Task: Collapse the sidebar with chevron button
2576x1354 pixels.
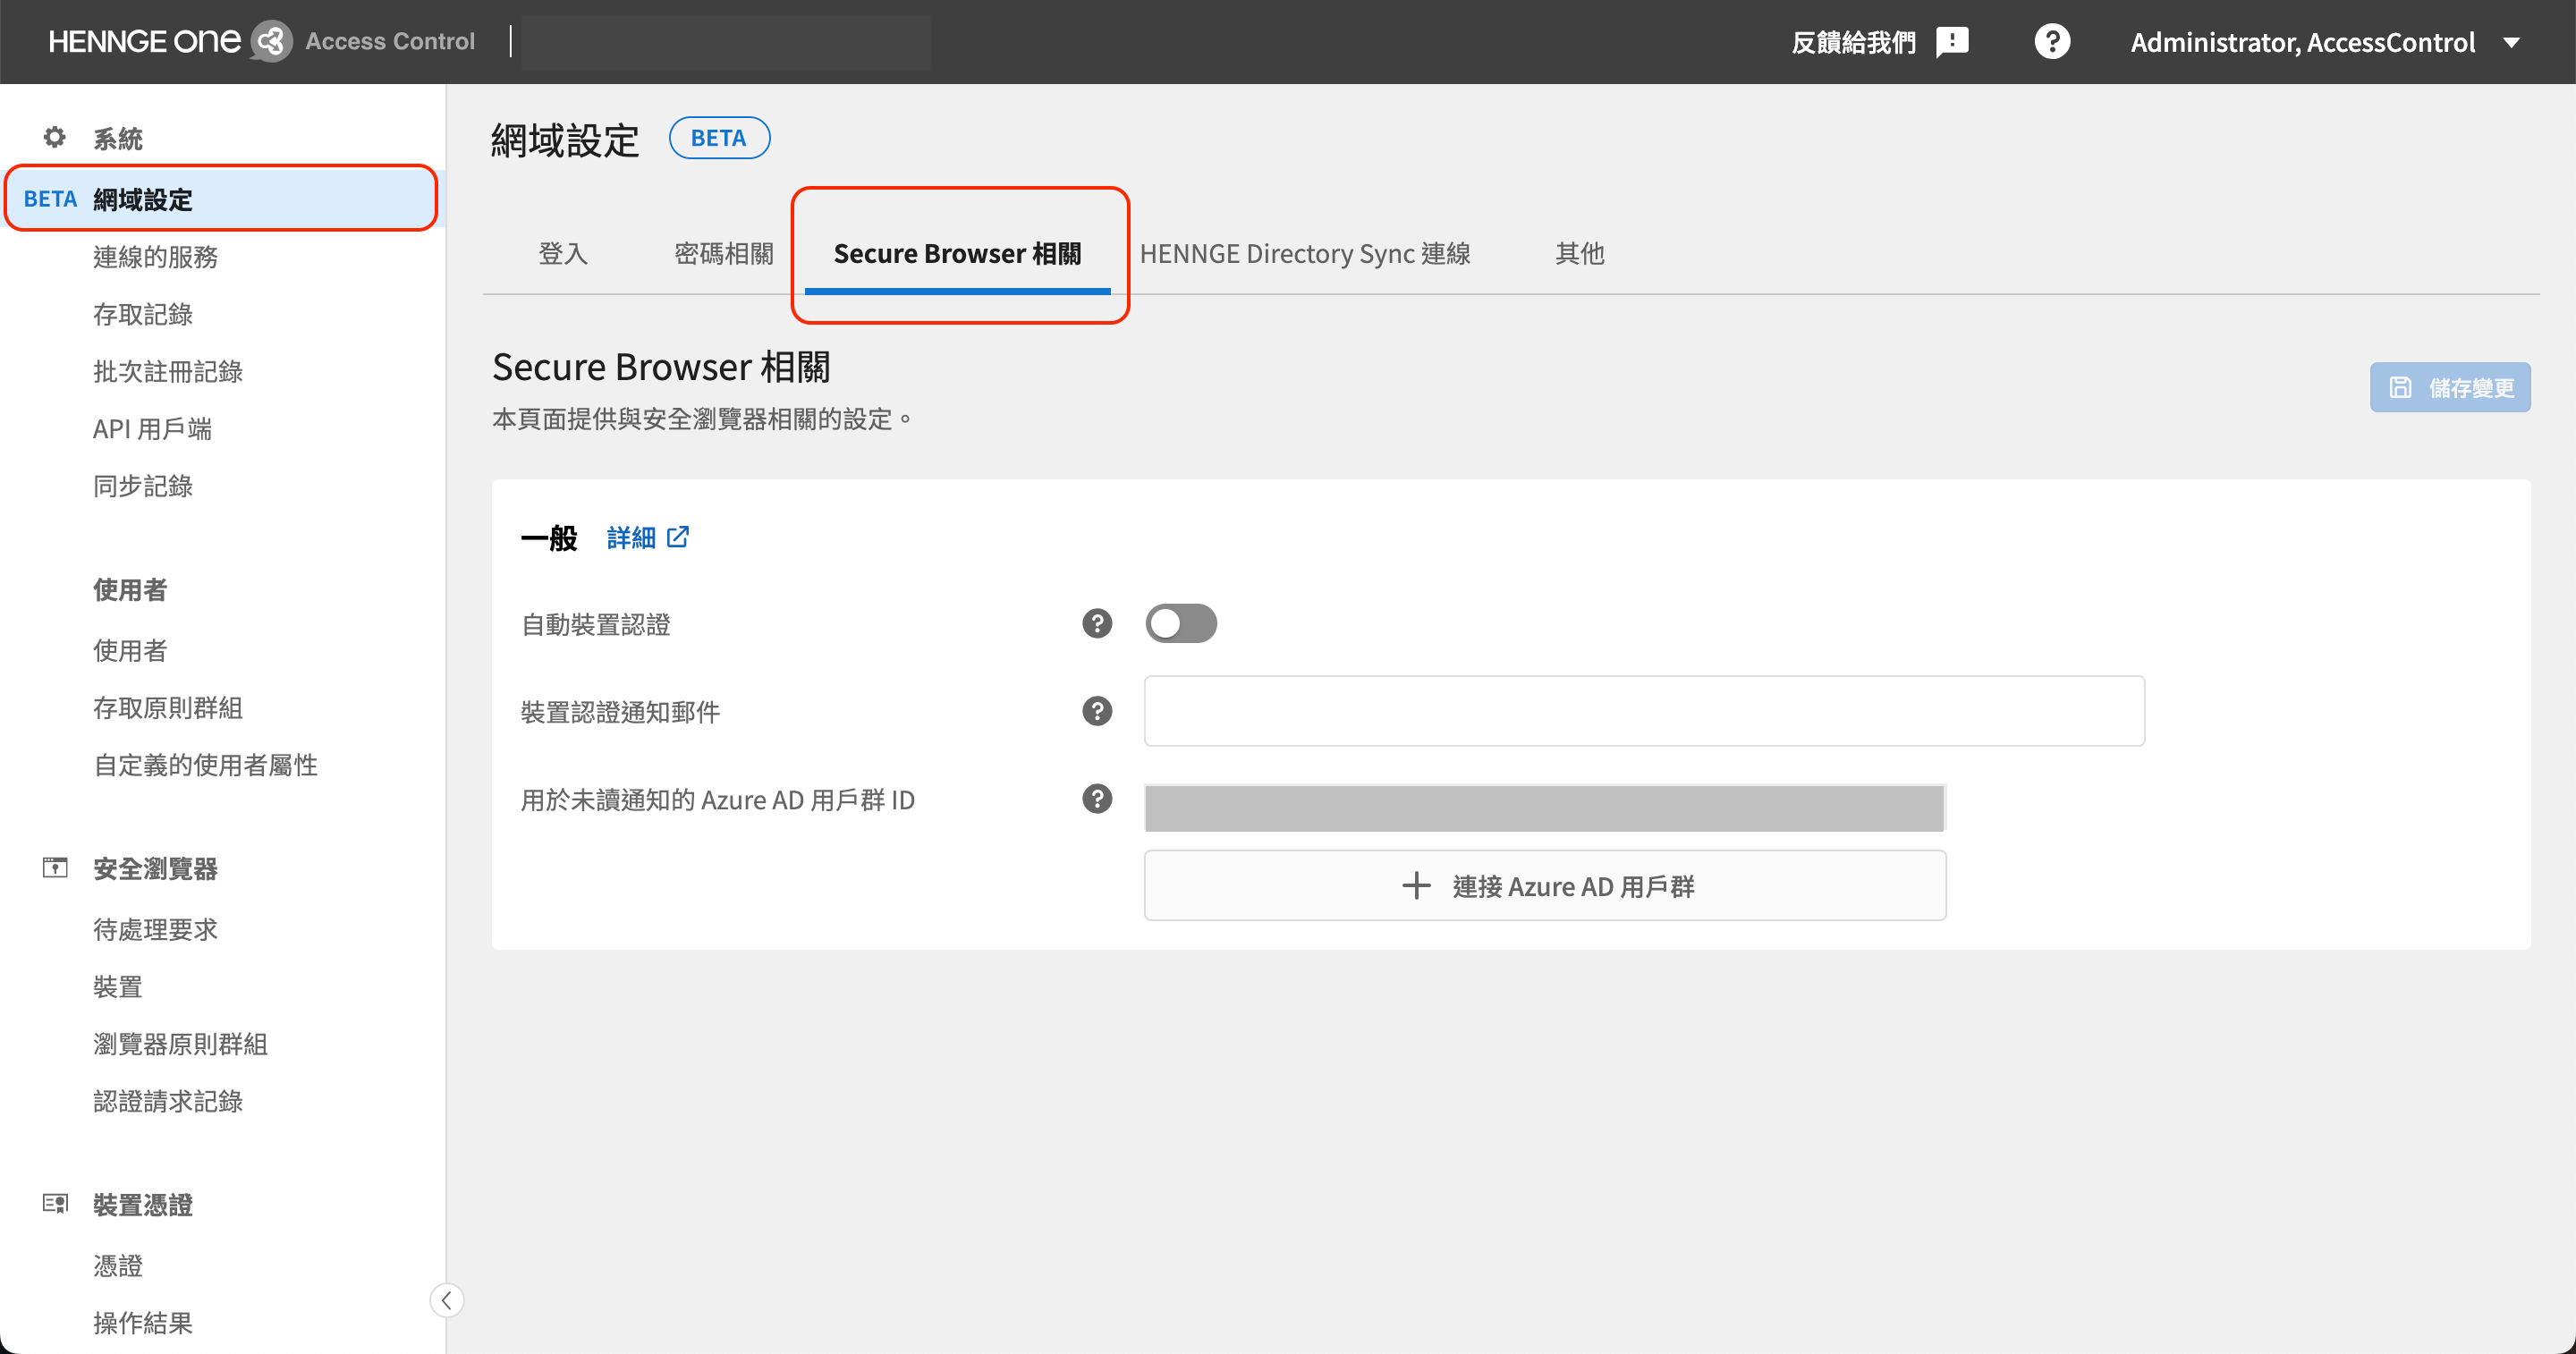Action: tap(447, 1300)
